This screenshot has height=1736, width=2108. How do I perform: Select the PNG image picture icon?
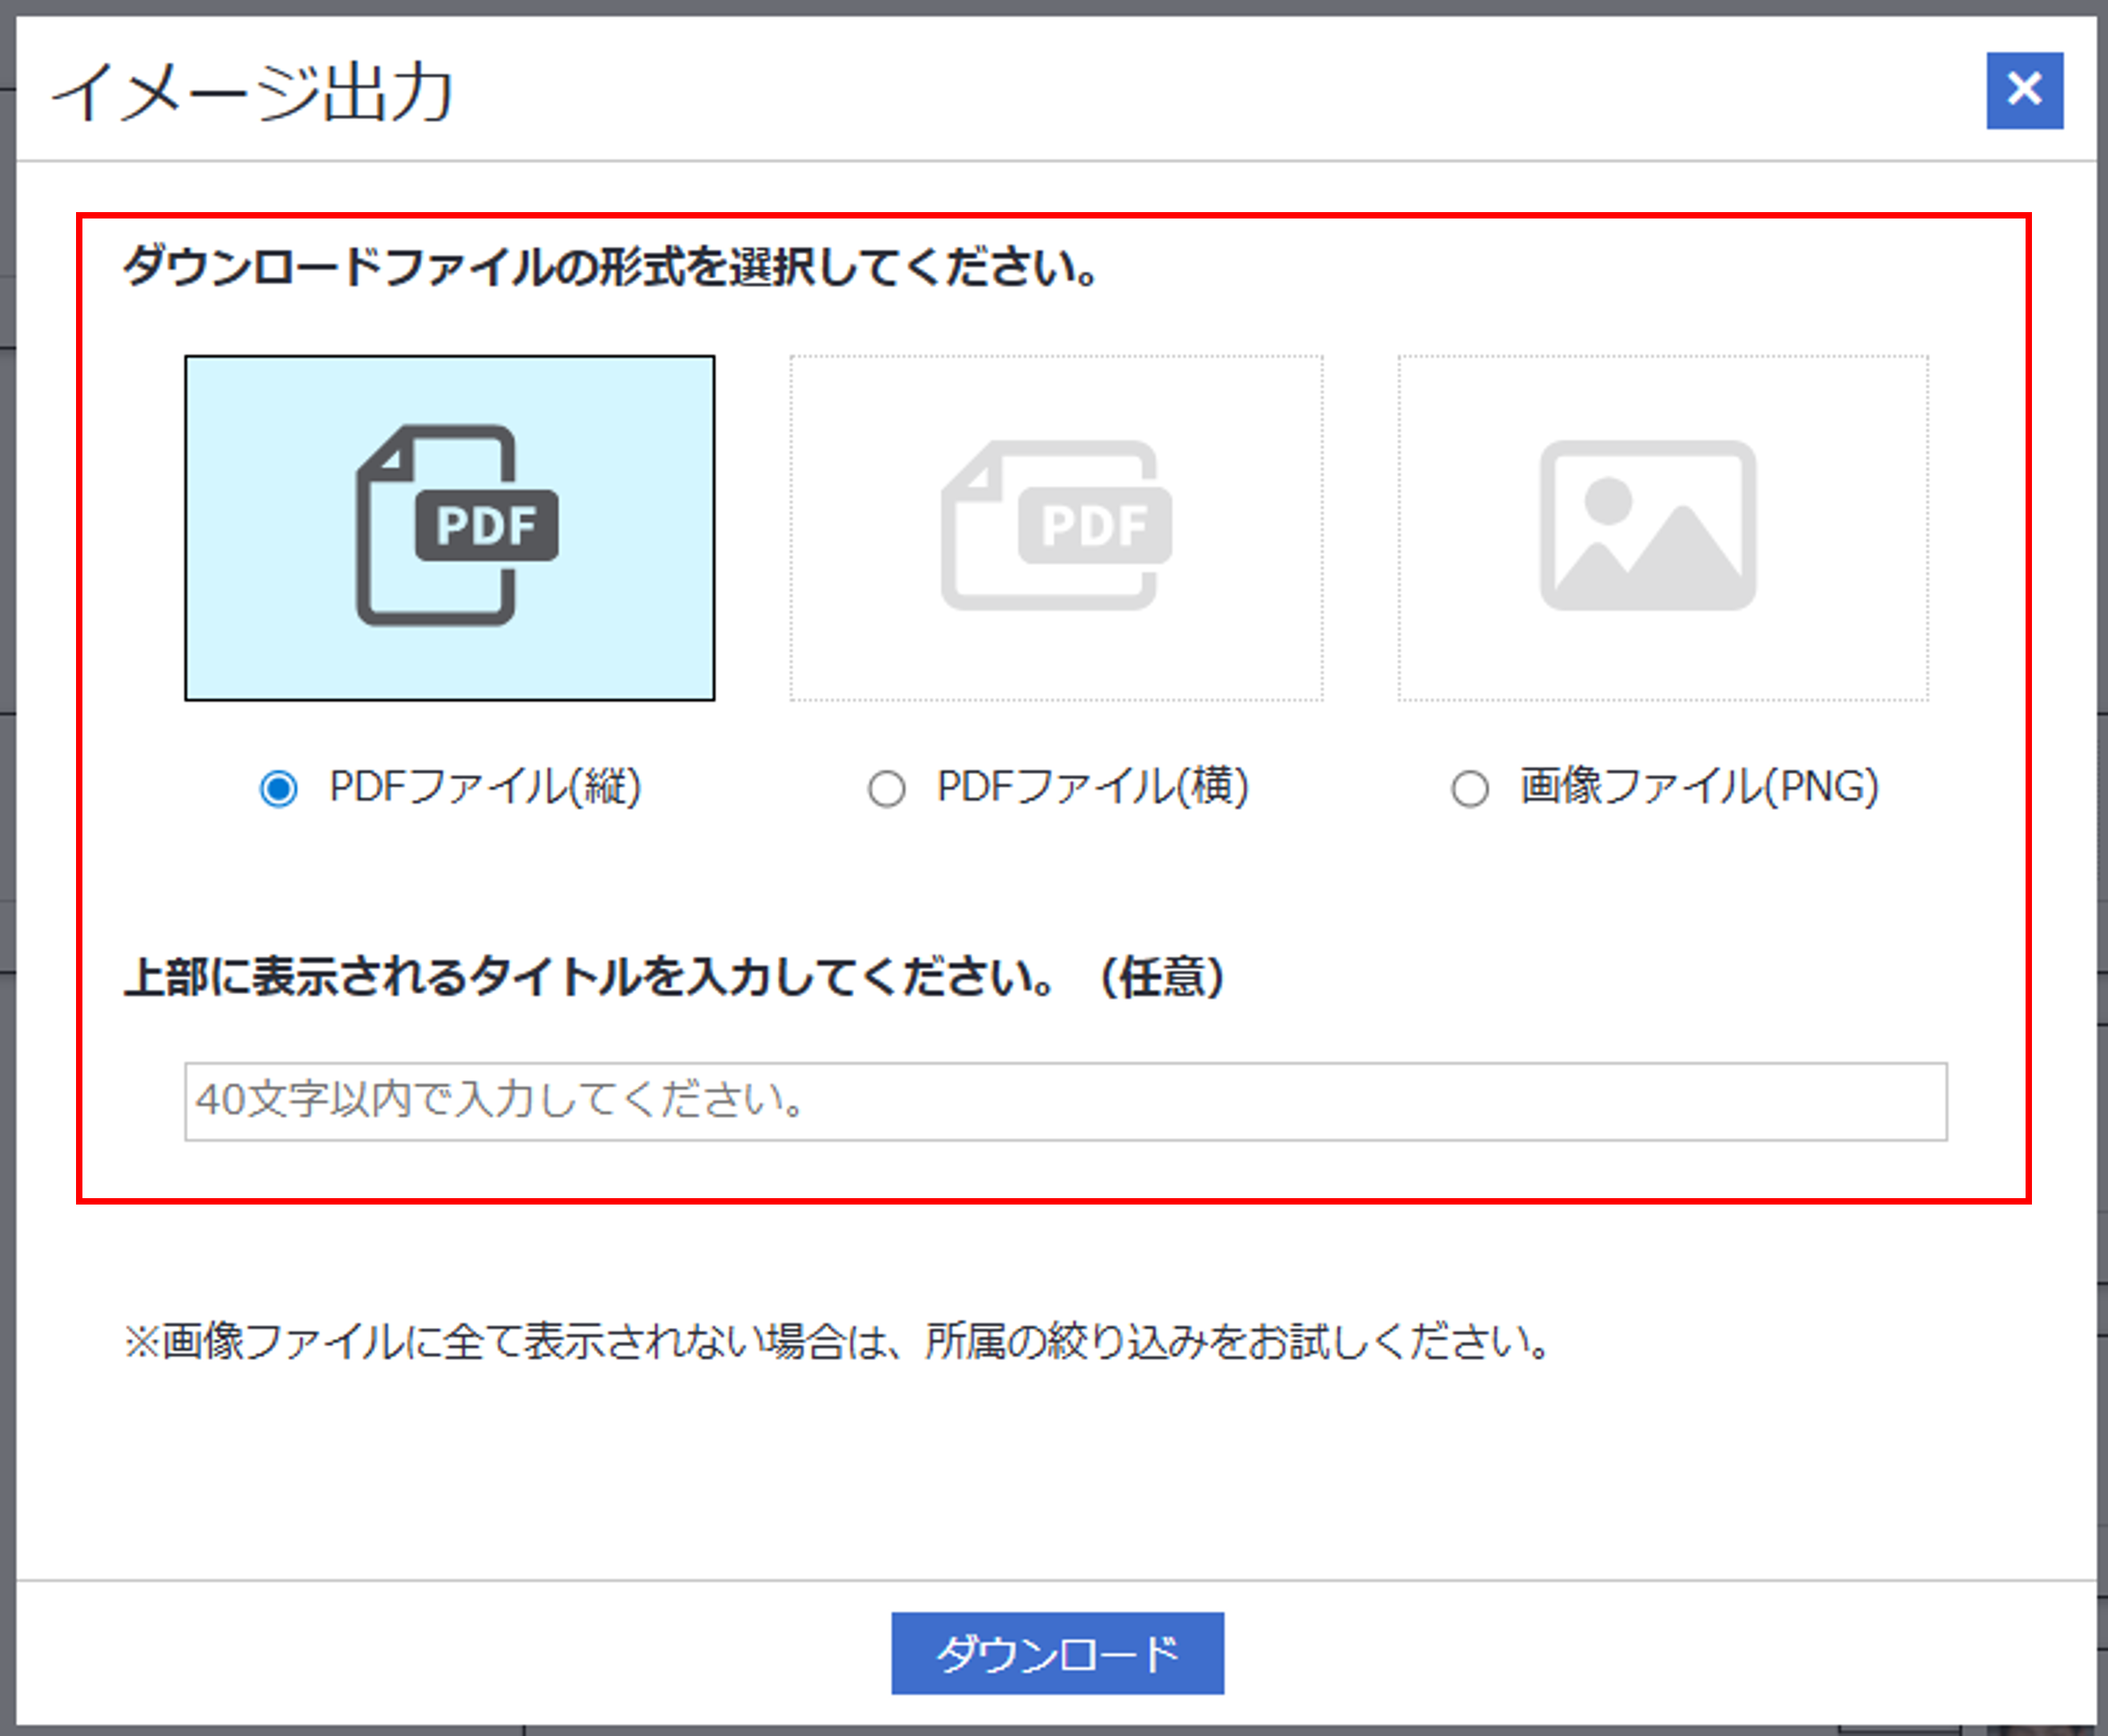[1647, 525]
